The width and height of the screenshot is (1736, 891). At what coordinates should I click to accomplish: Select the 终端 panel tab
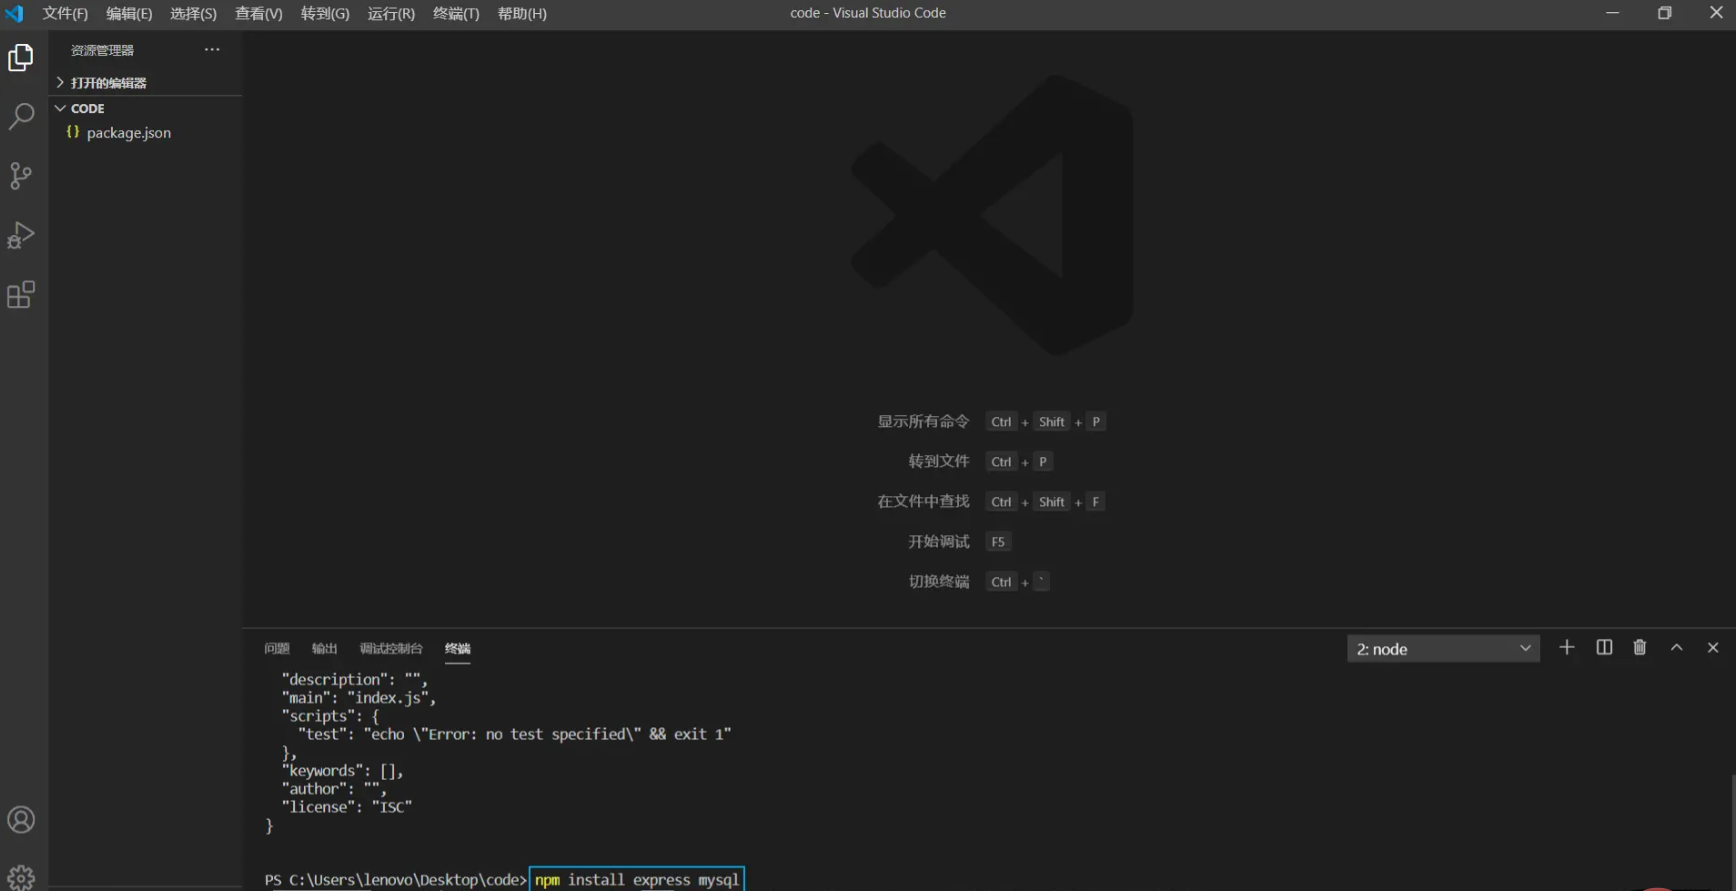(458, 649)
